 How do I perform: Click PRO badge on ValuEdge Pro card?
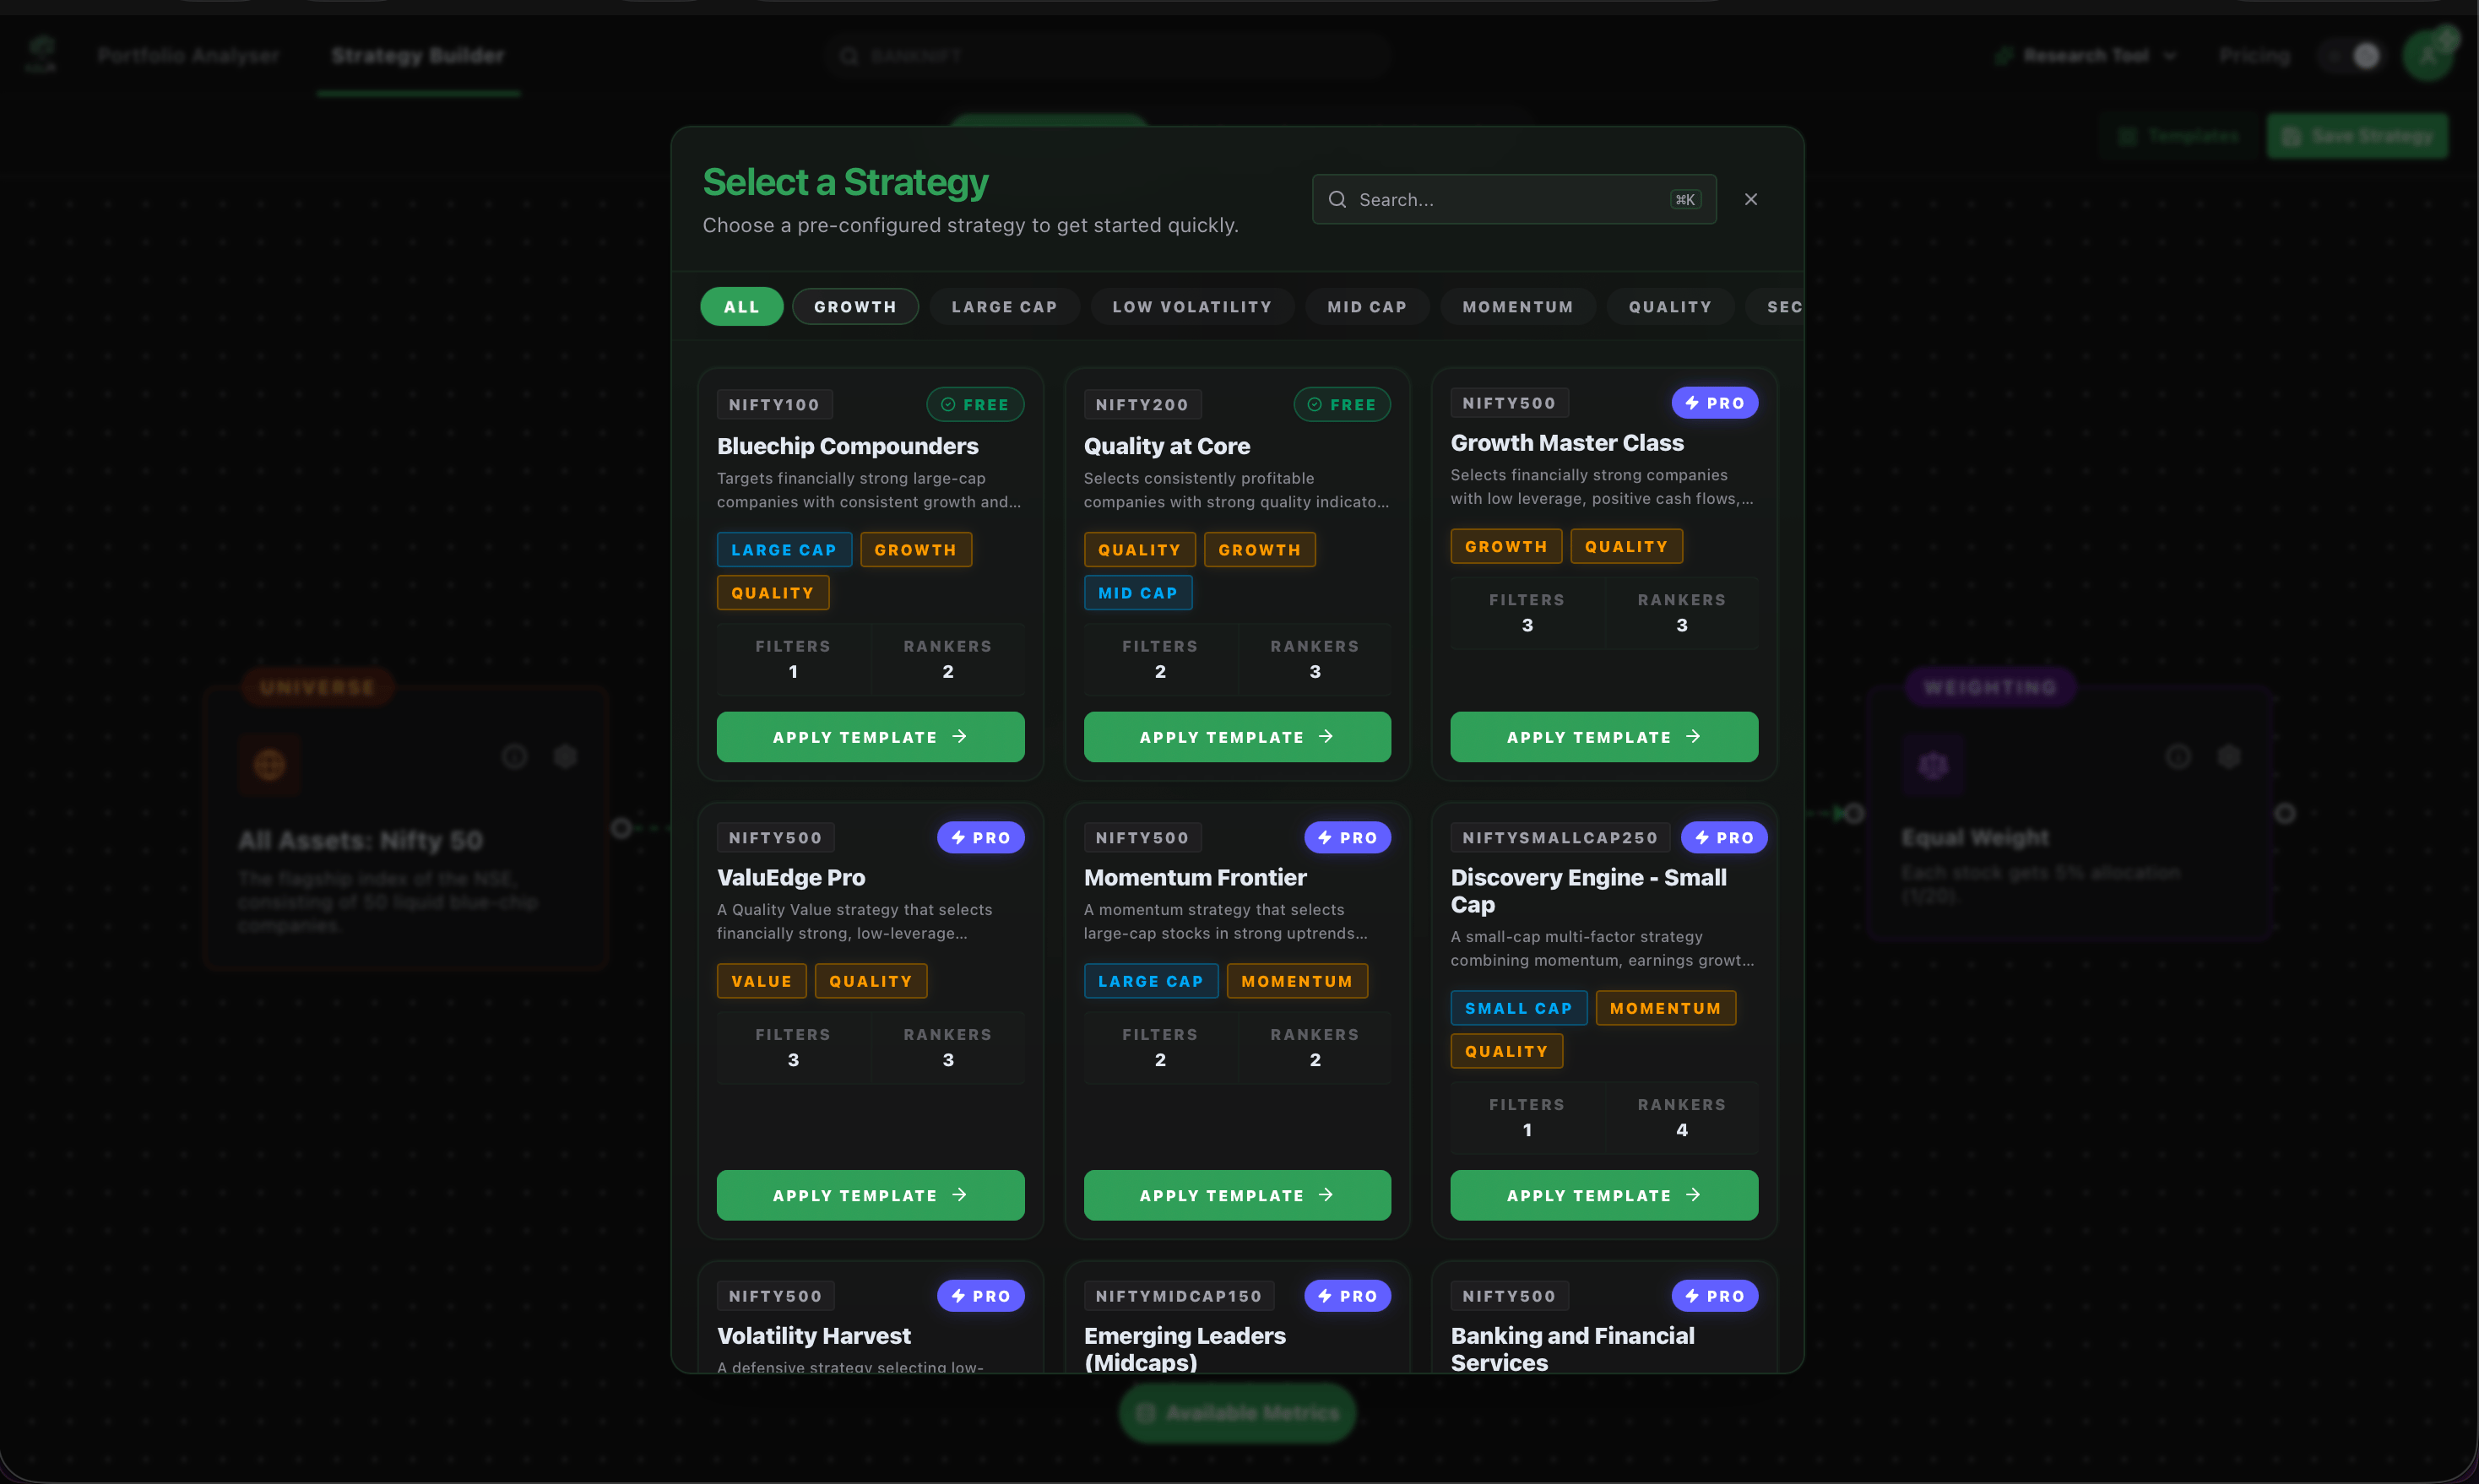(980, 838)
